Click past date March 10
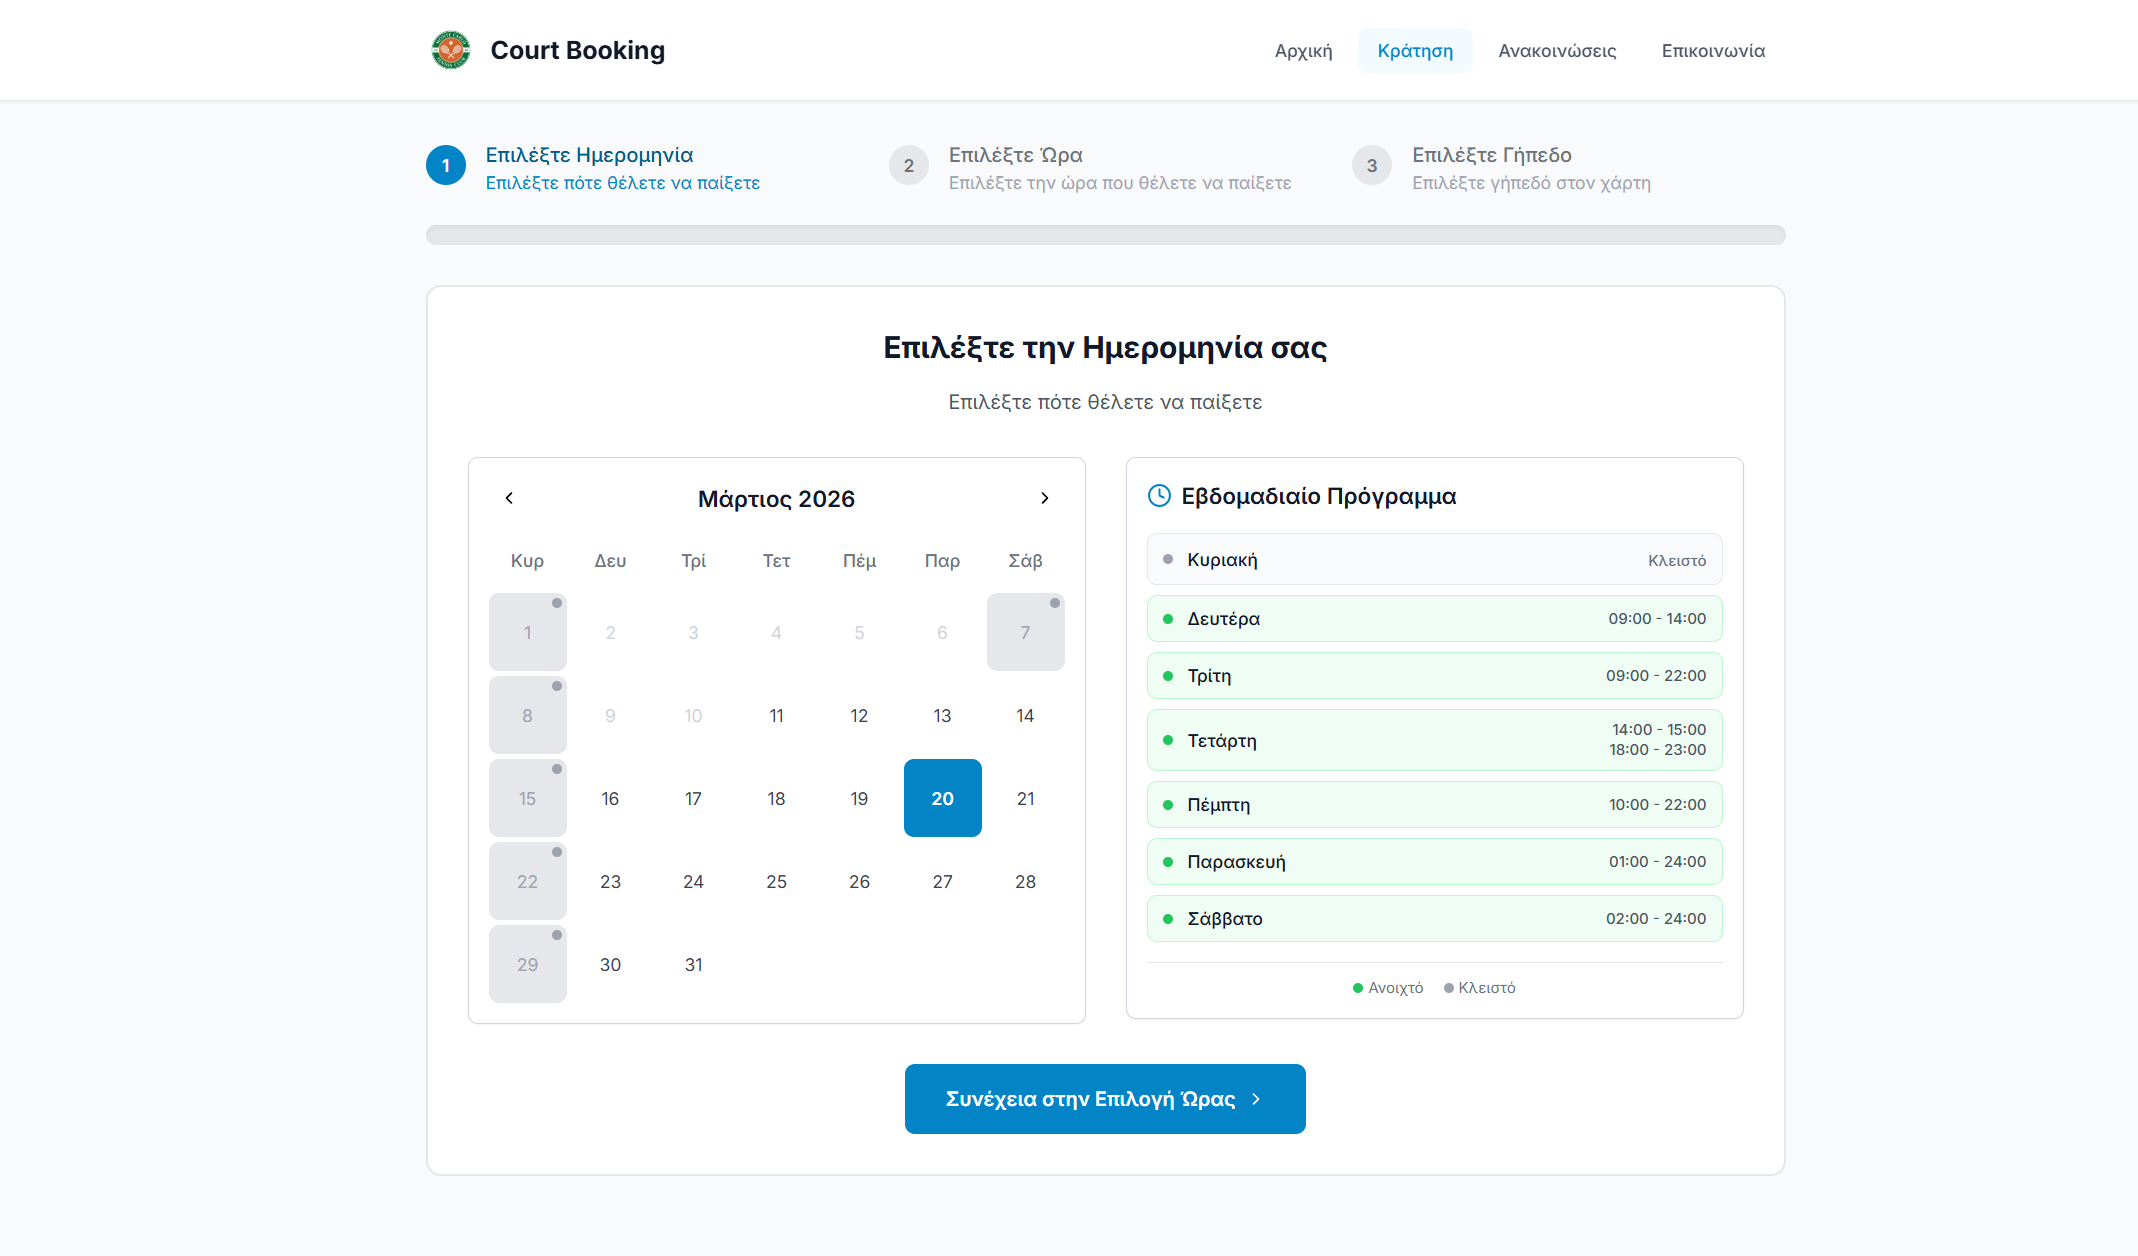Screen dimensions: 2138x1256 point(693,715)
